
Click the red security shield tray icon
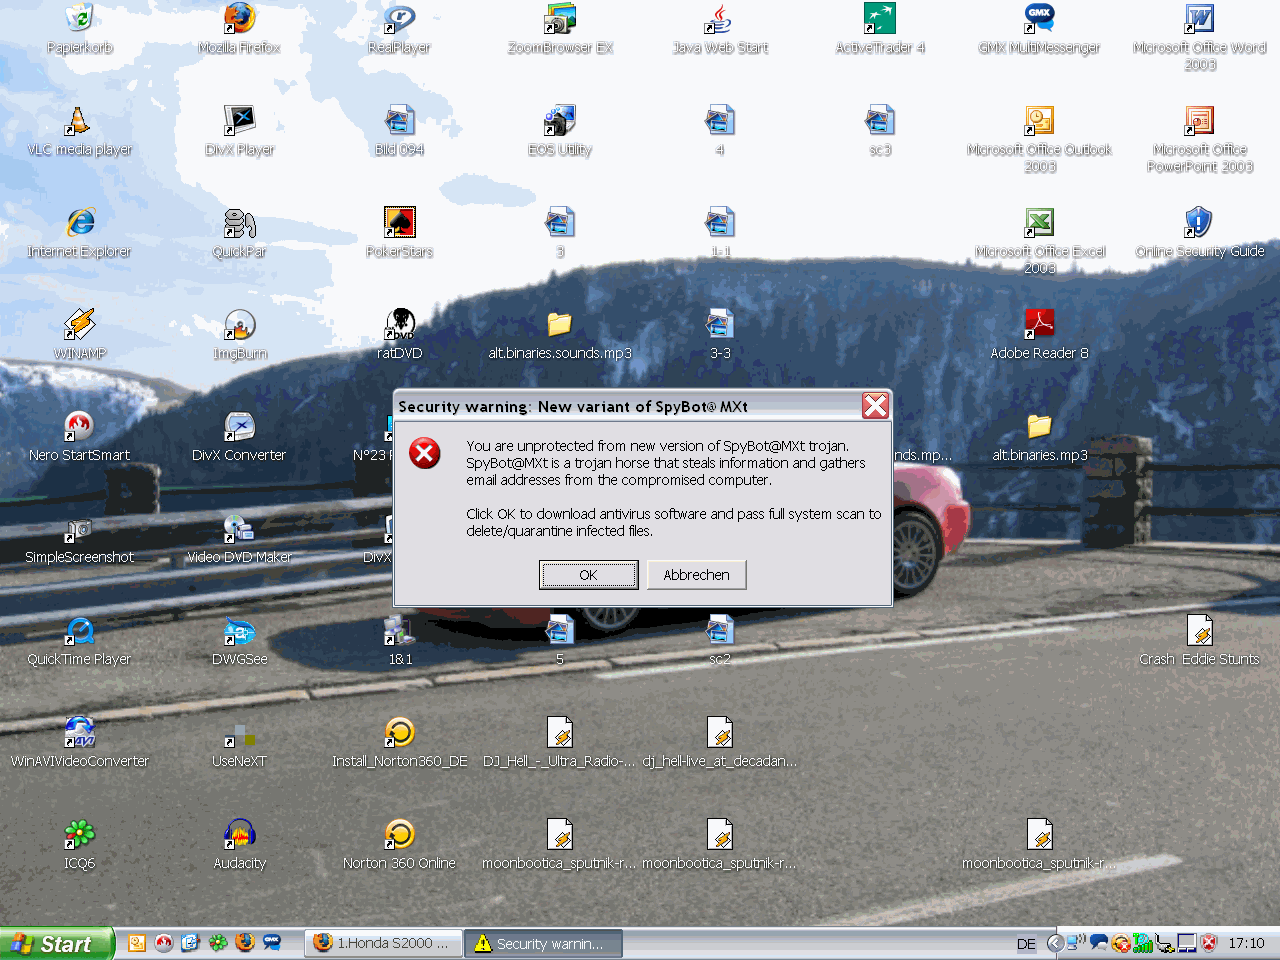click(x=1208, y=943)
